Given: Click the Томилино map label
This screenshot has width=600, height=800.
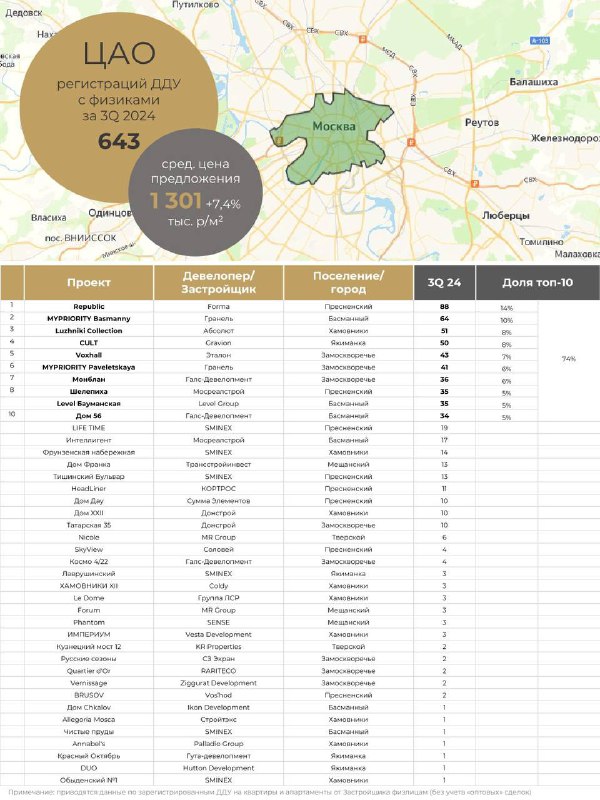Looking at the screenshot, I should (x=541, y=241).
